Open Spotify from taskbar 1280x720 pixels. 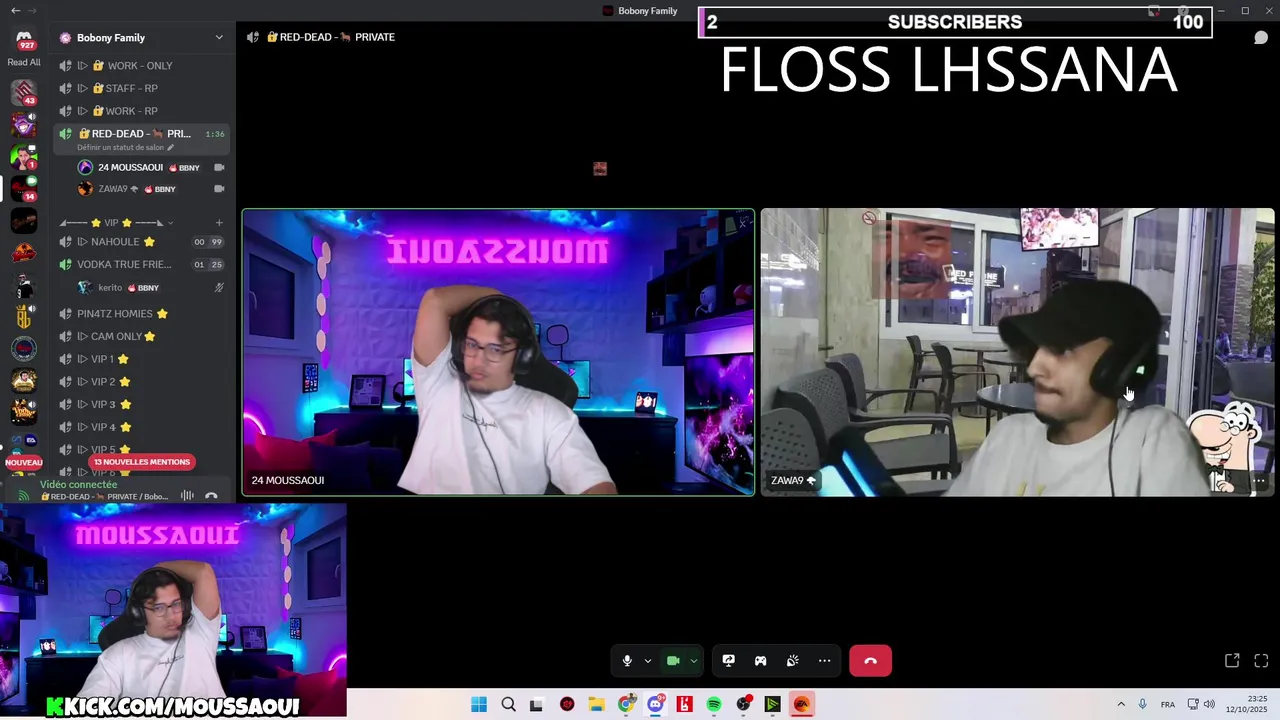coord(714,705)
